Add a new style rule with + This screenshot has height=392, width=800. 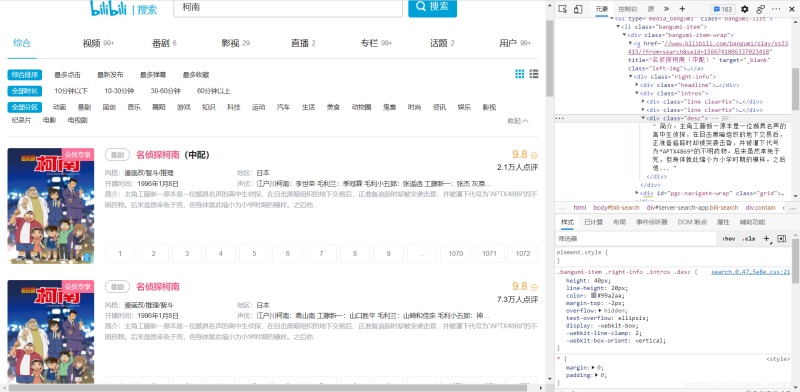(x=766, y=239)
